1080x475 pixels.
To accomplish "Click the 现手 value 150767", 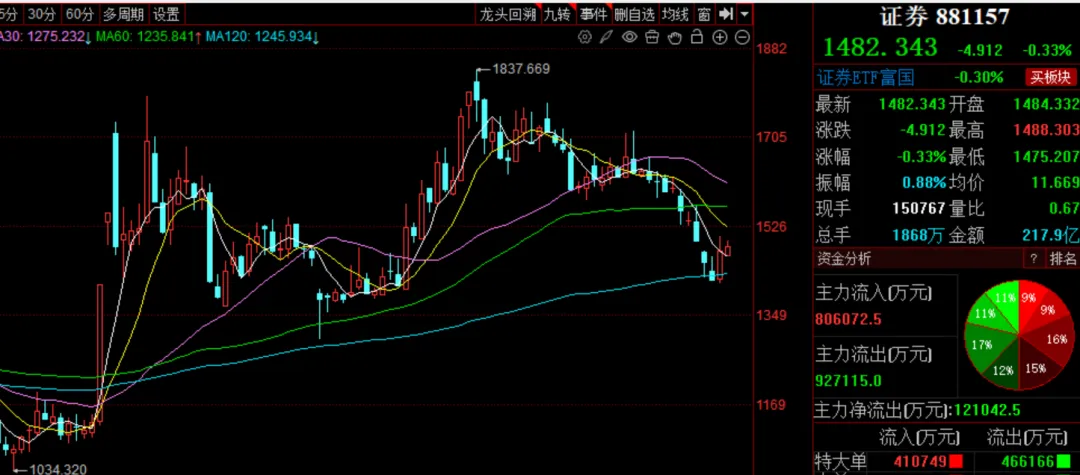I will point(918,209).
